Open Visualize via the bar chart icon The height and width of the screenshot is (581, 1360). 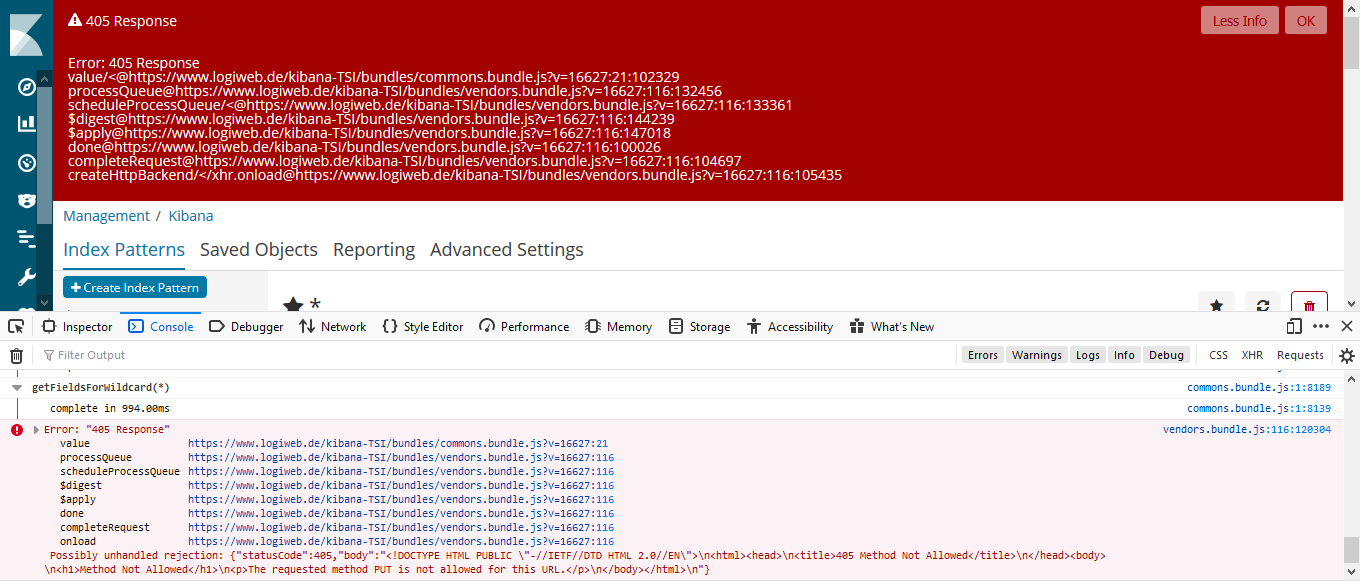[27, 124]
